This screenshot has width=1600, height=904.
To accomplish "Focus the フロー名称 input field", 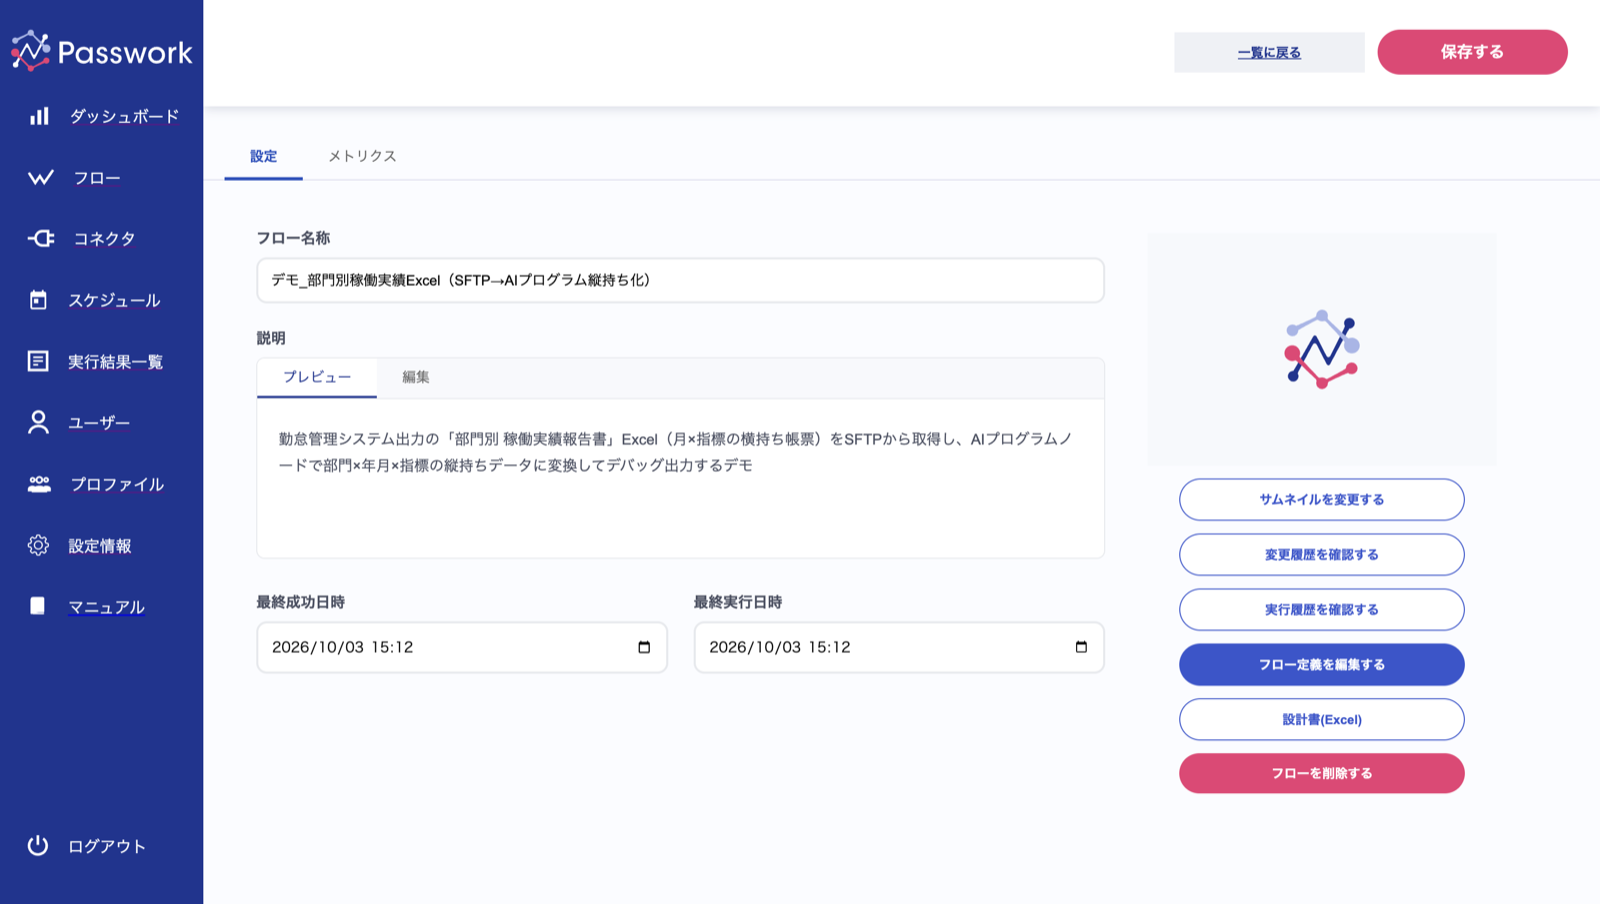I will pyautogui.click(x=681, y=280).
